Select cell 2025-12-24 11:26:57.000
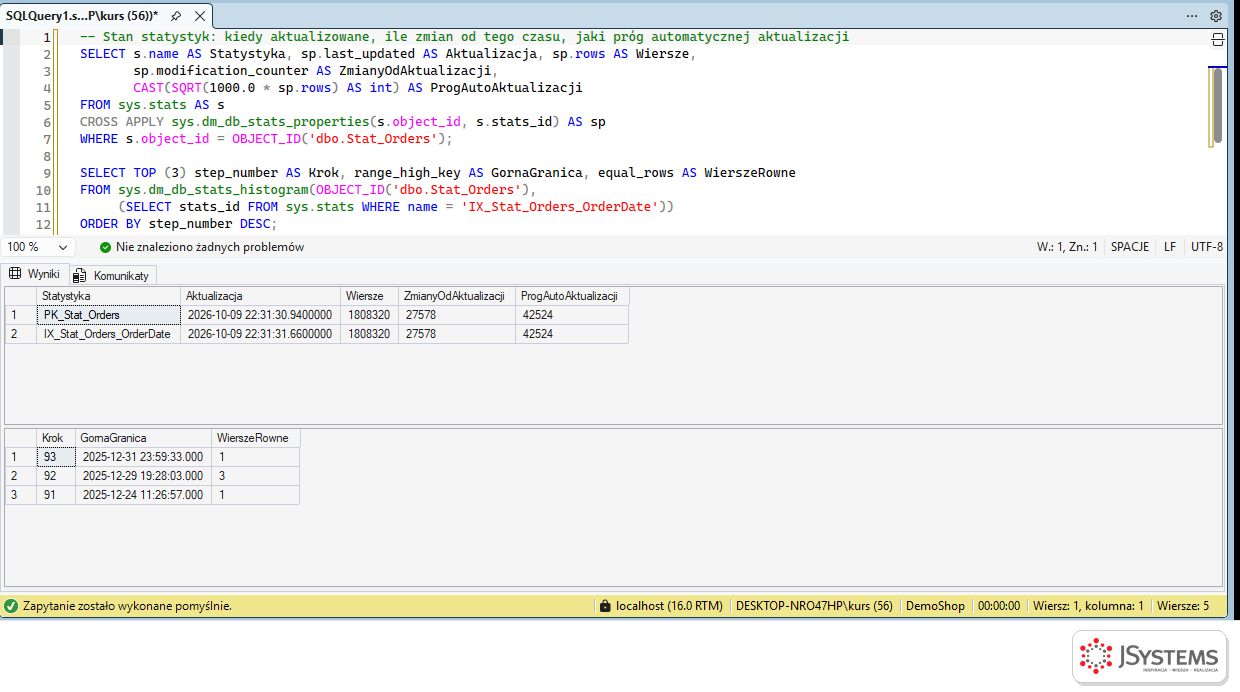1240x692 pixels. [143, 495]
